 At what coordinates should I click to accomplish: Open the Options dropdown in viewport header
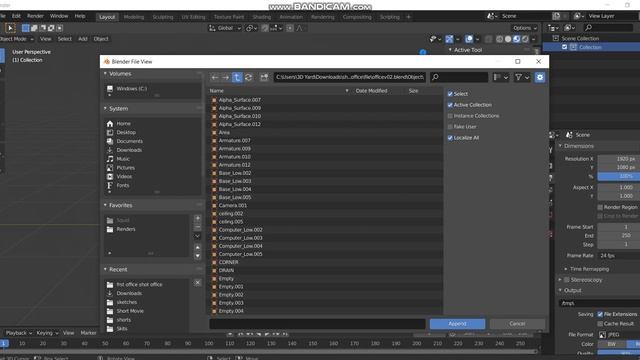click(525, 28)
